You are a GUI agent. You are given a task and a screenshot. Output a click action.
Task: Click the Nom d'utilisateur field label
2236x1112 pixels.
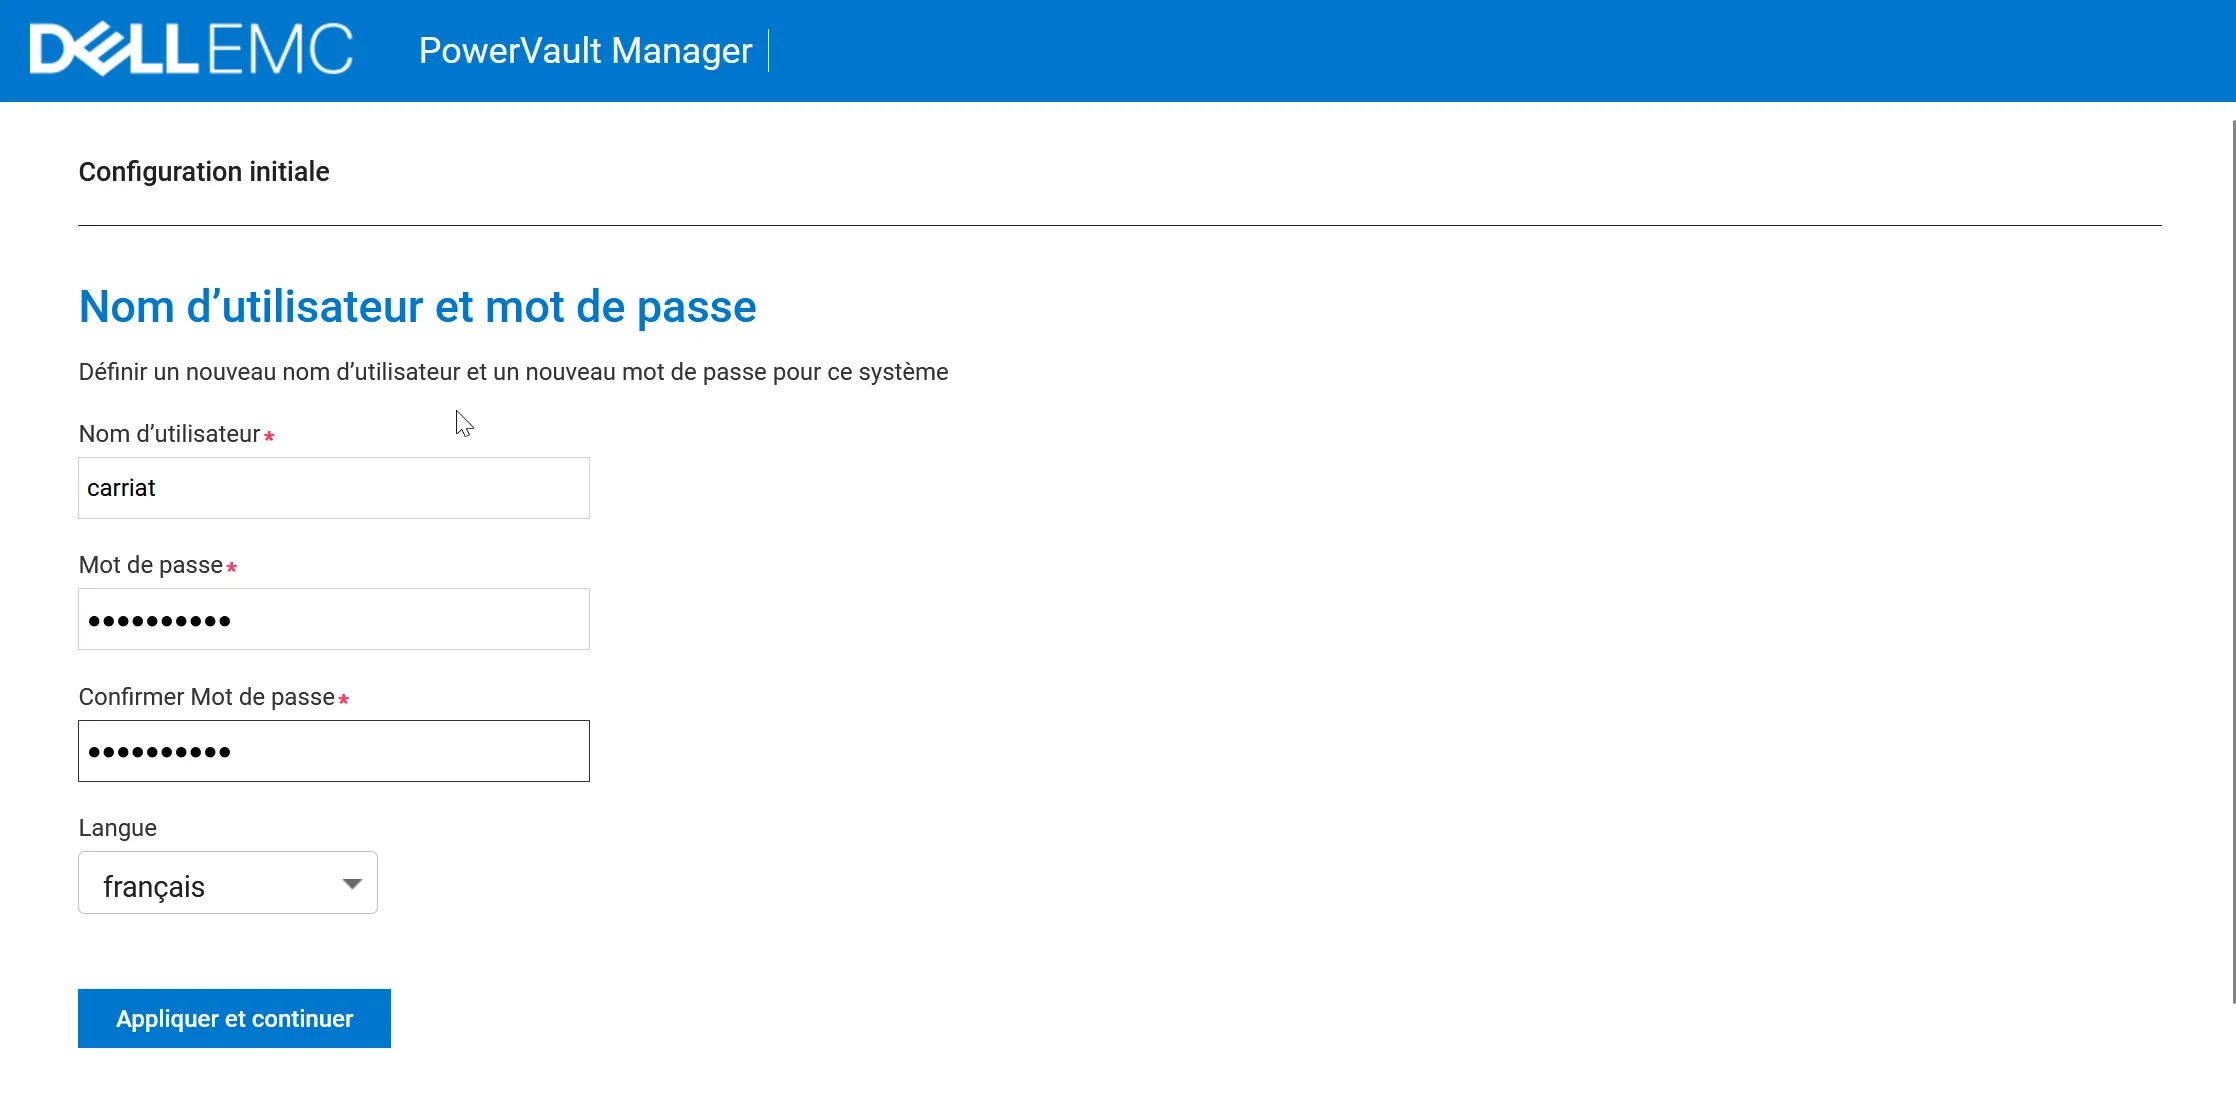169,434
